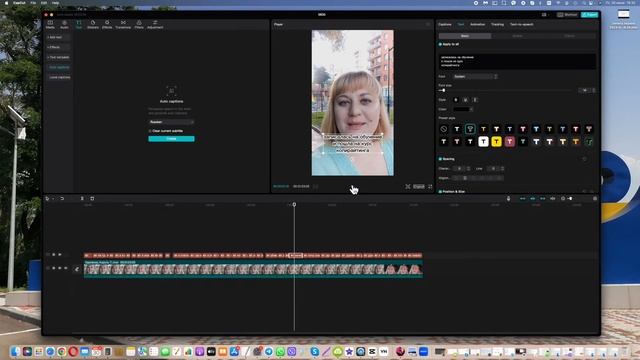Open Skype in the Dock
This screenshot has width=640, height=360.
click(315, 351)
